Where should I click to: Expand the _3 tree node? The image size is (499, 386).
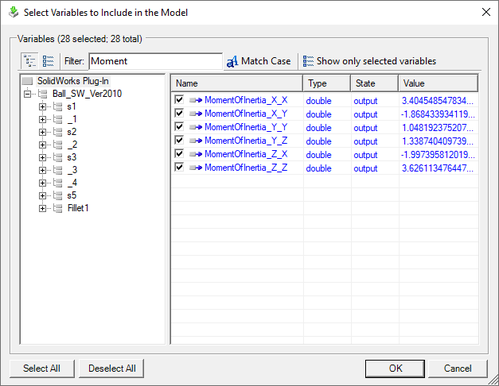click(x=42, y=170)
